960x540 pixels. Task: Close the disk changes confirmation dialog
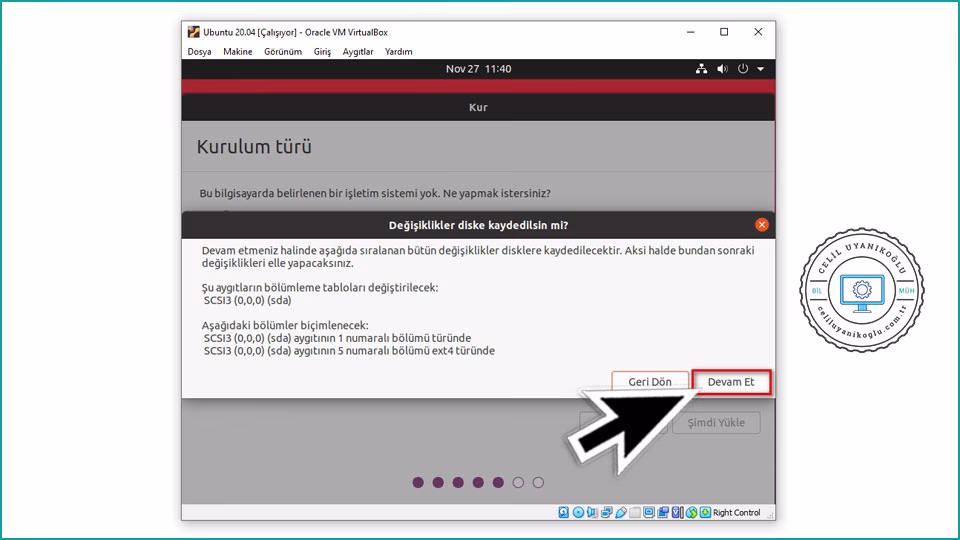point(762,225)
